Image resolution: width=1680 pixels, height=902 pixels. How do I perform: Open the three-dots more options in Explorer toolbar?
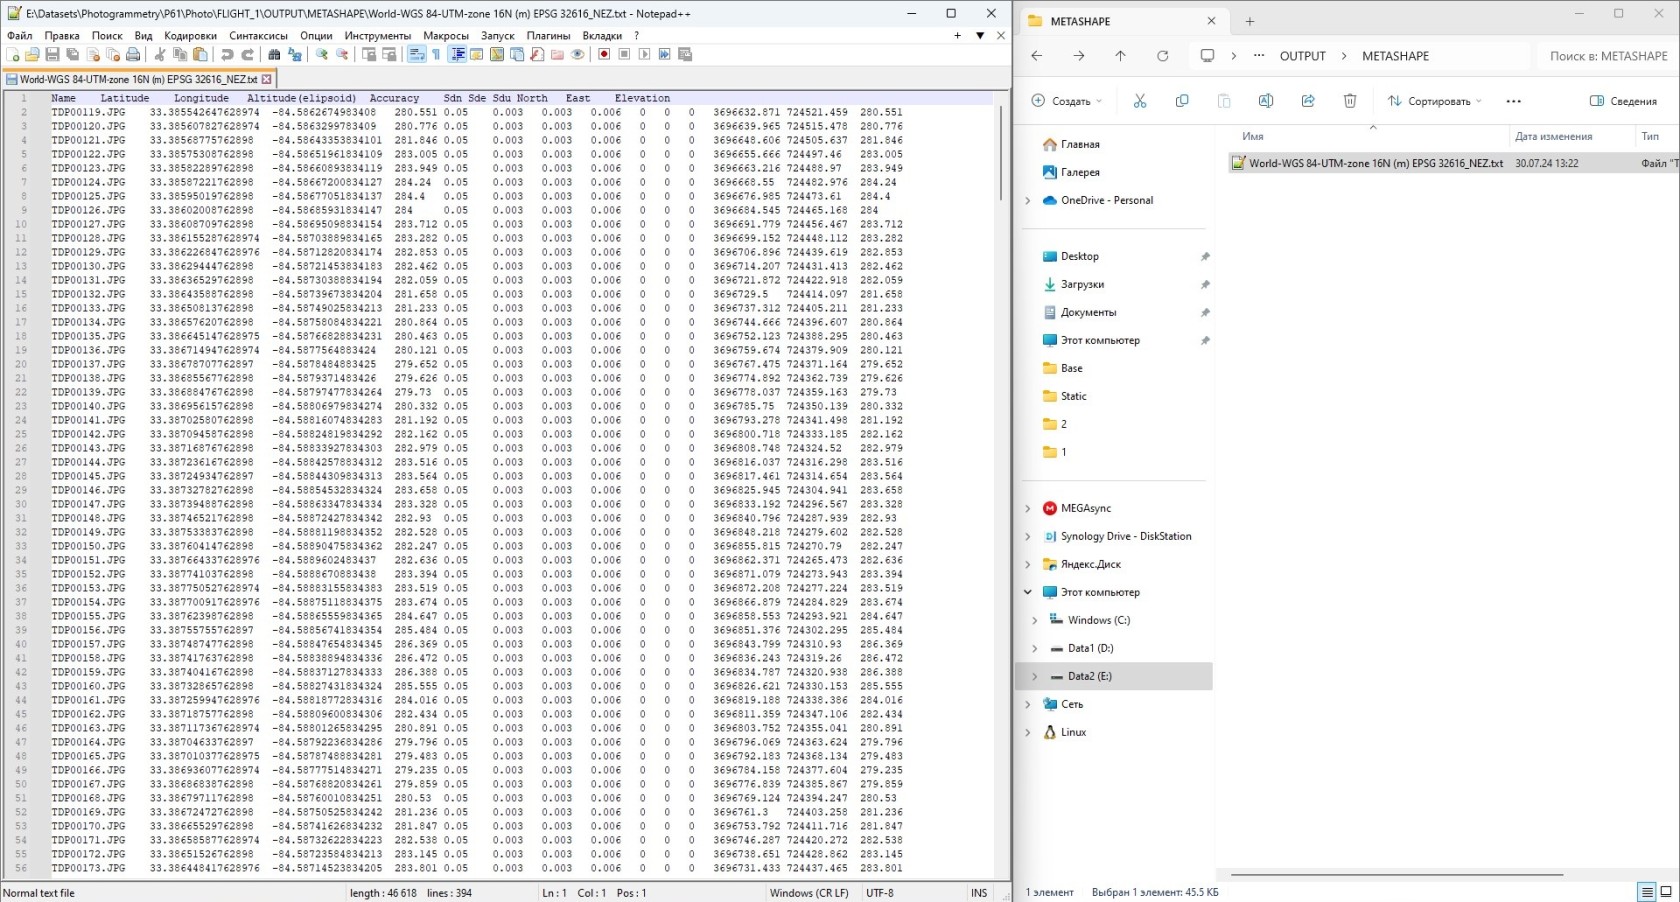tap(1513, 101)
